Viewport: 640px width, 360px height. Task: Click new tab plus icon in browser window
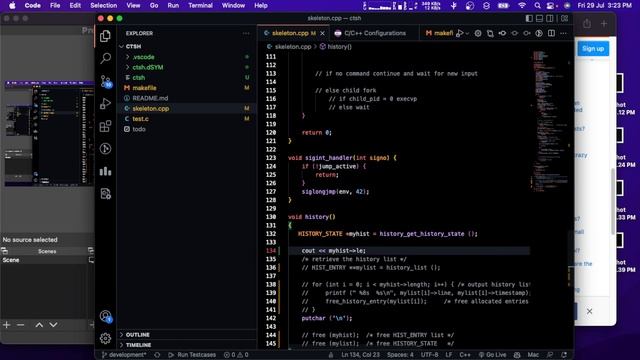point(604,24)
